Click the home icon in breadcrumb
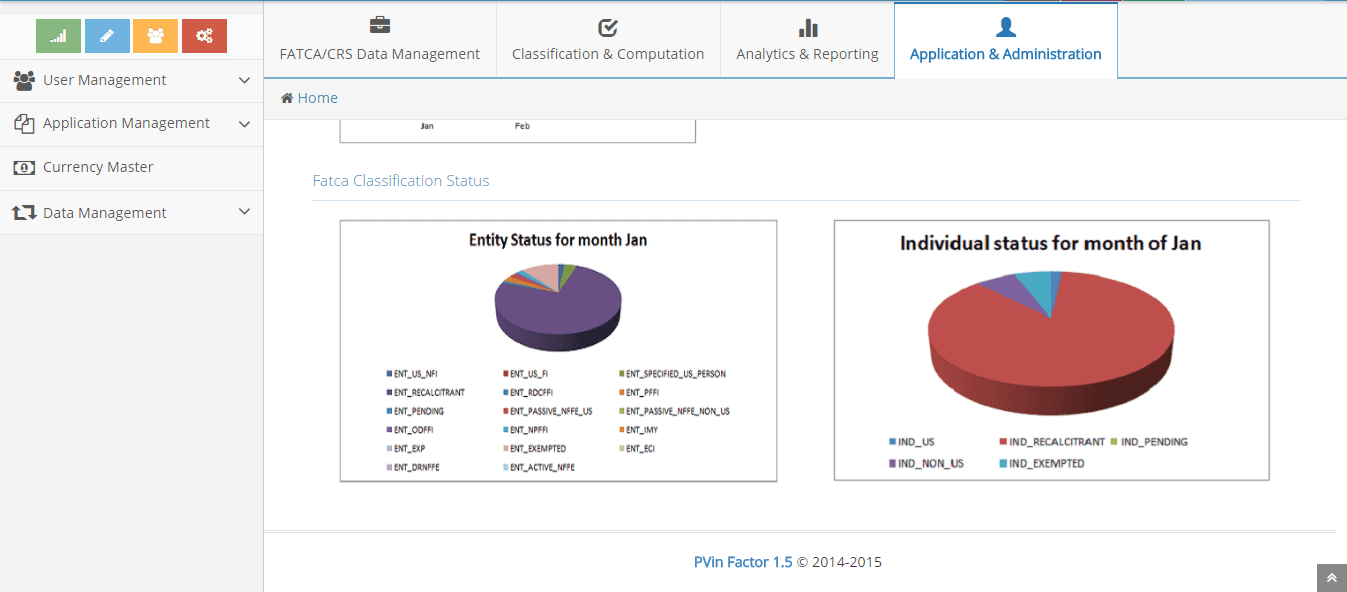The height and width of the screenshot is (592, 1347). (287, 98)
